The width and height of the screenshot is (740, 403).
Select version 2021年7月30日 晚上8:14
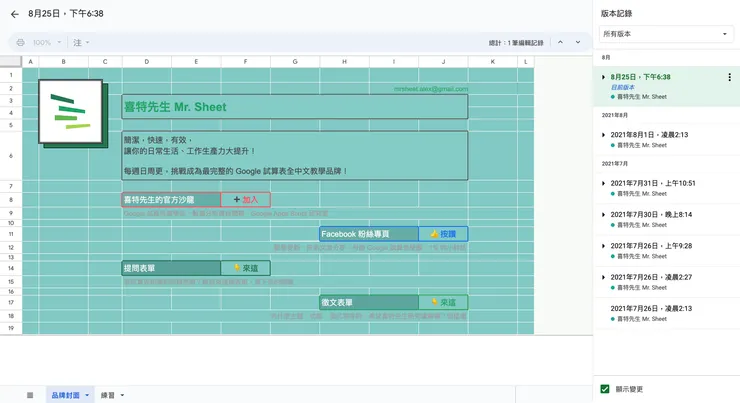666,219
